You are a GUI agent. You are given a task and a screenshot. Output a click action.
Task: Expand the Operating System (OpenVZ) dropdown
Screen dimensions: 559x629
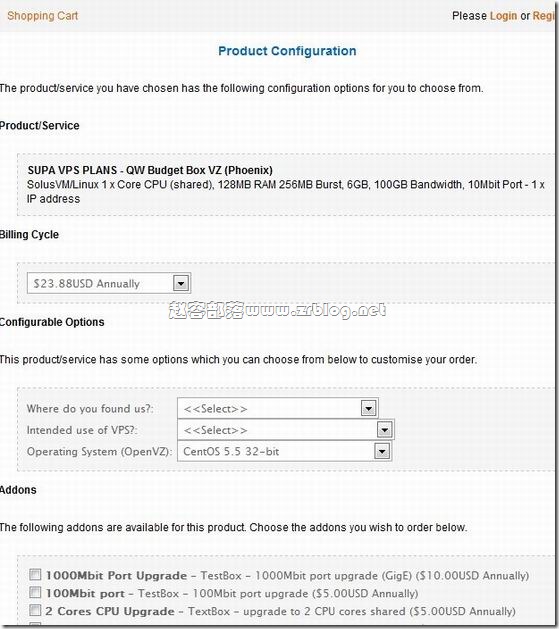[x=382, y=452]
